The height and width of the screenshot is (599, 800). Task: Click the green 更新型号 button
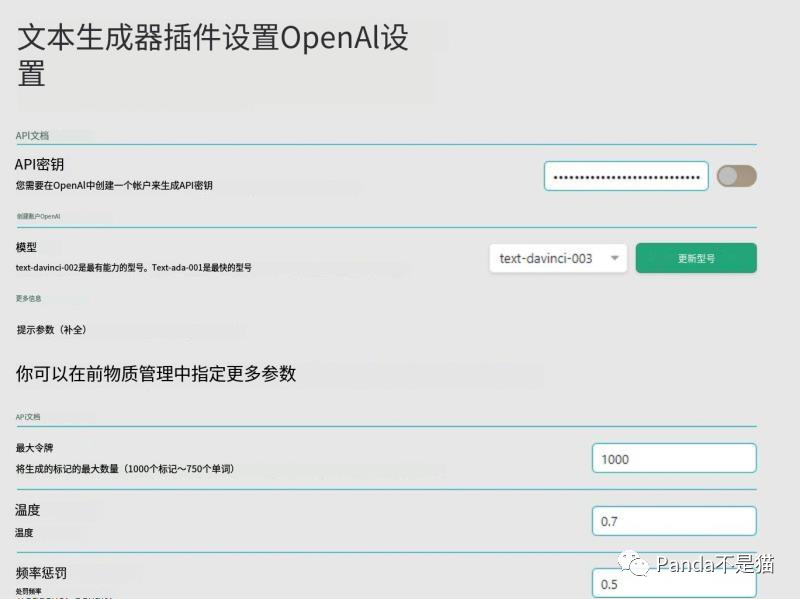(696, 258)
